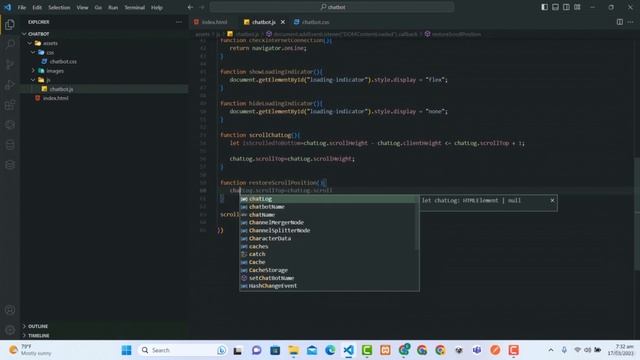Open the Terminal menu
Viewport: 640px width, 360px height.
click(x=135, y=7)
